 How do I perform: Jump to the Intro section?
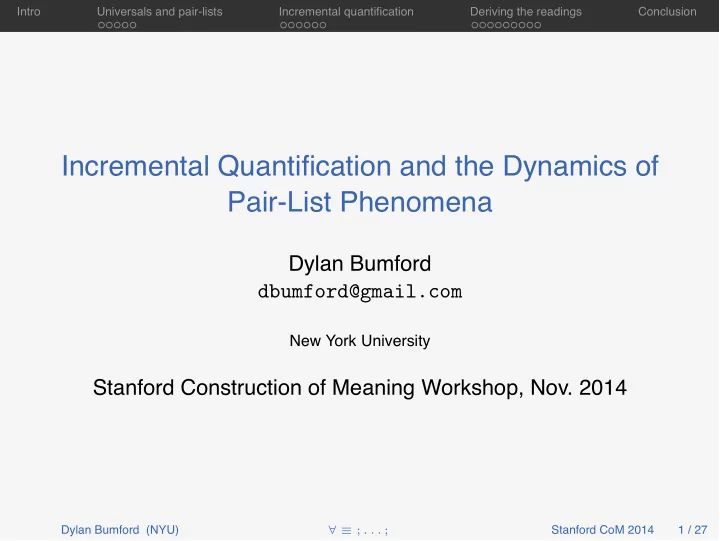click(28, 11)
